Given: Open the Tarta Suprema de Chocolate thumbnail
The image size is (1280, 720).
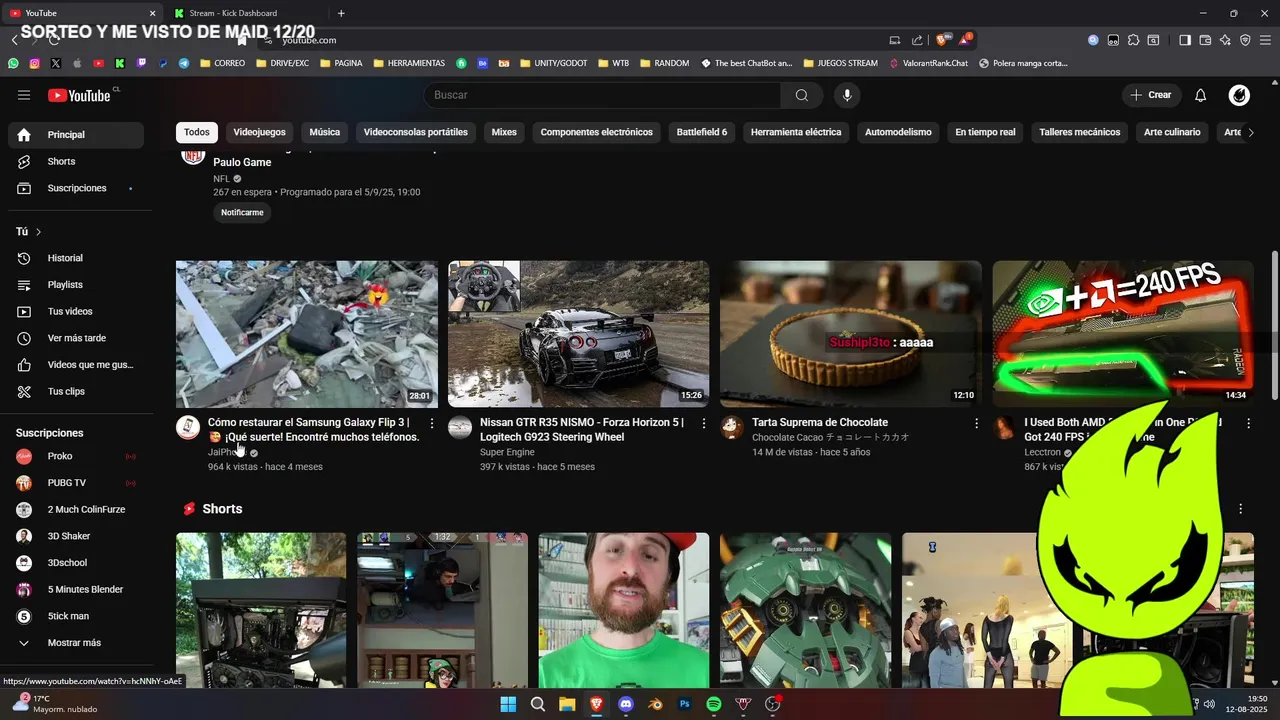Looking at the screenshot, I should pyautogui.click(x=850, y=334).
